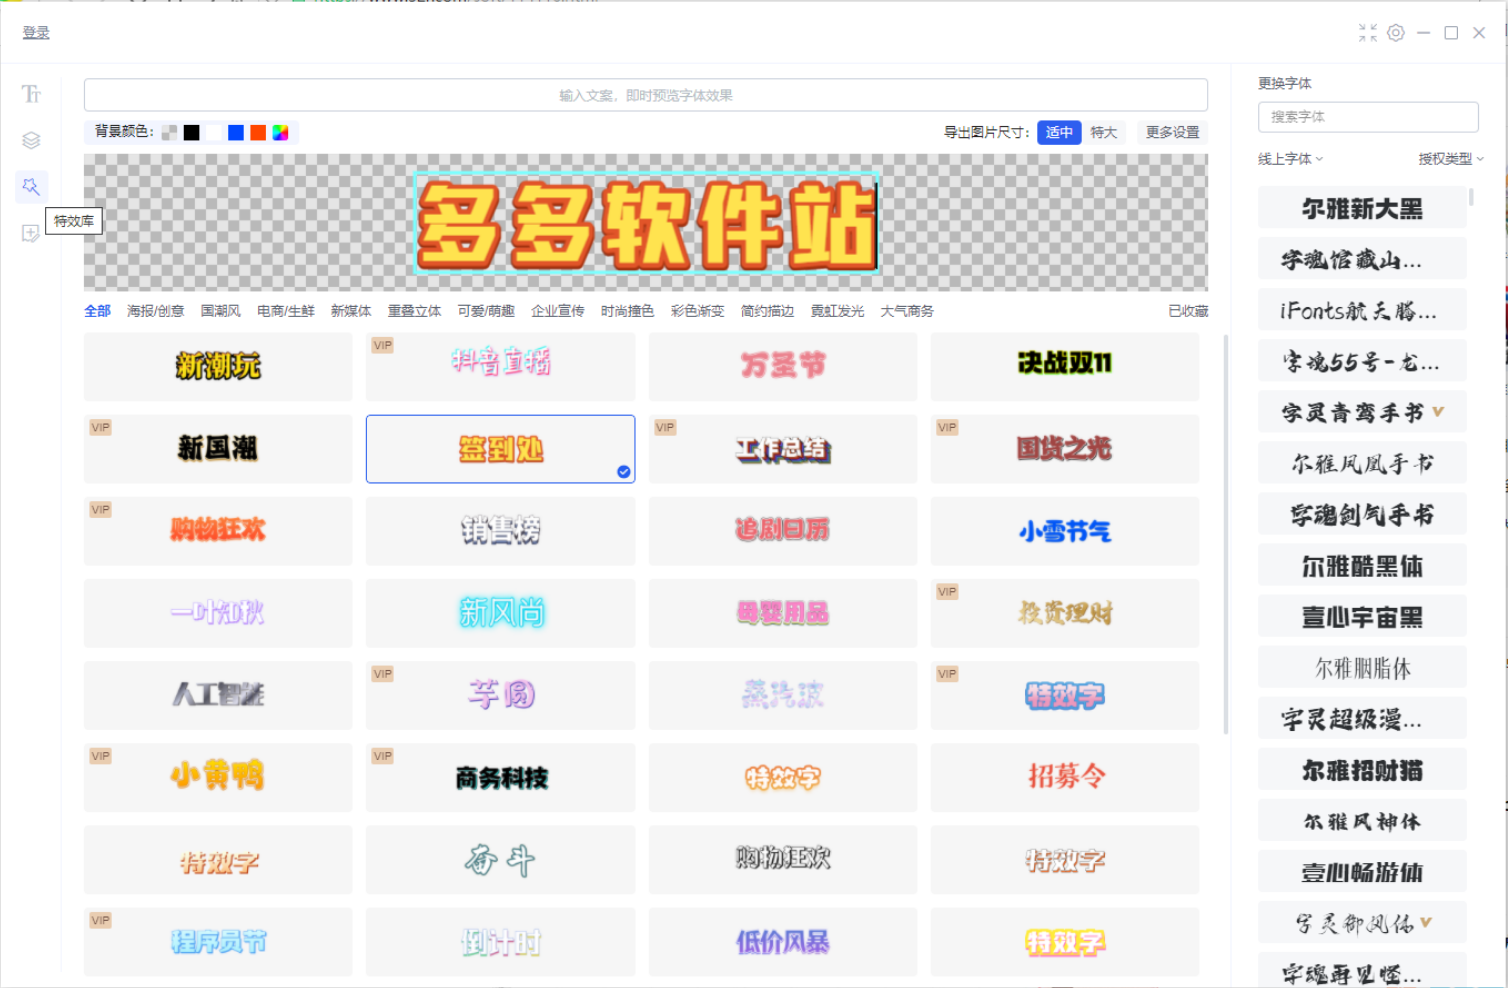
Task: Choose the 万圣节 text effect
Action: coord(783,367)
